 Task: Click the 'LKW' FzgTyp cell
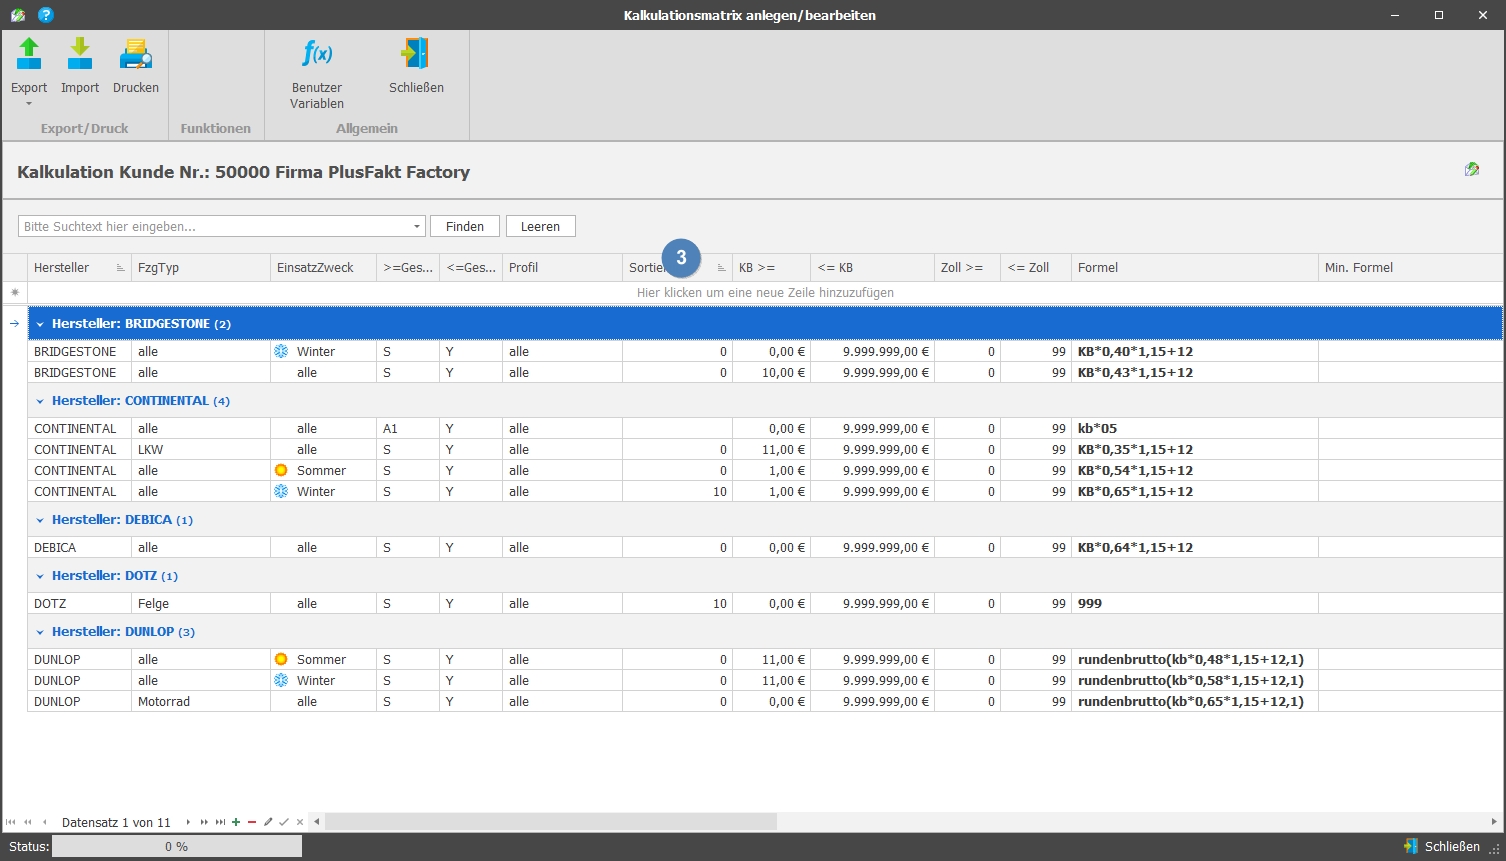click(x=201, y=449)
